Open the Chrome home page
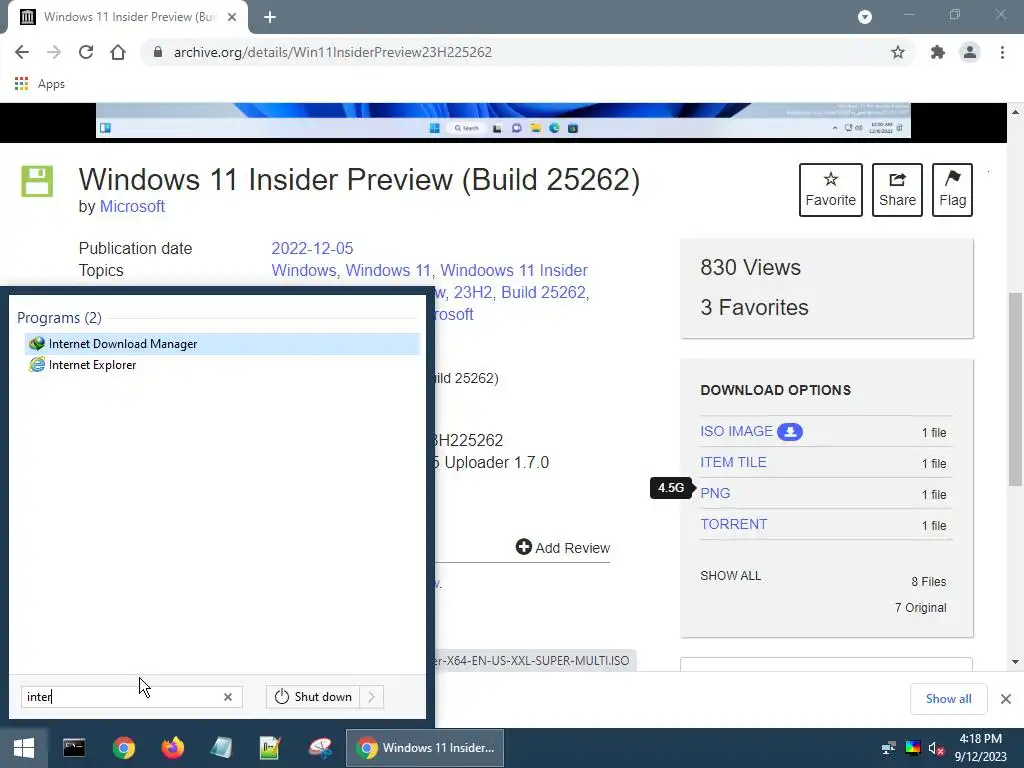1024x768 pixels. (118, 52)
